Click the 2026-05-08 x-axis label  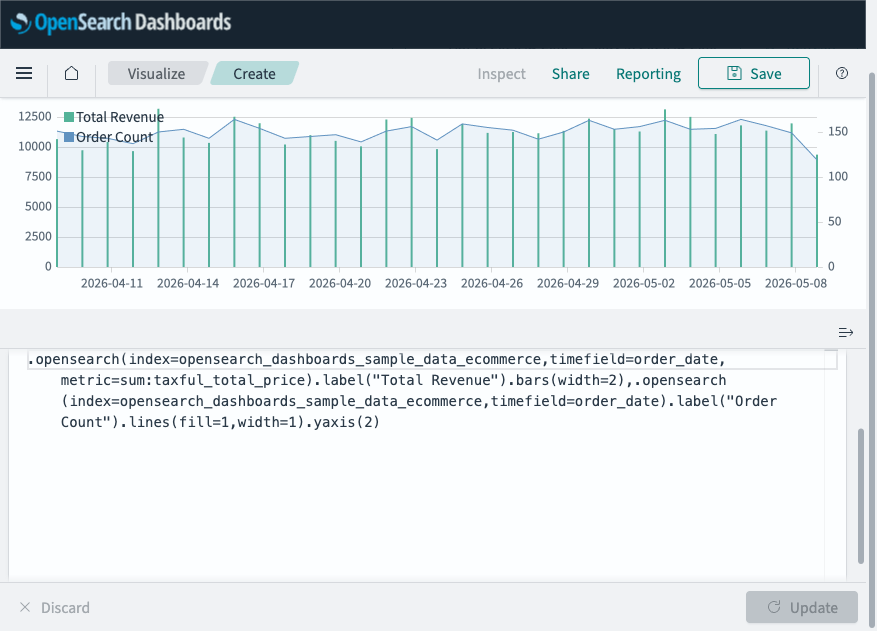pyautogui.click(x=795, y=284)
